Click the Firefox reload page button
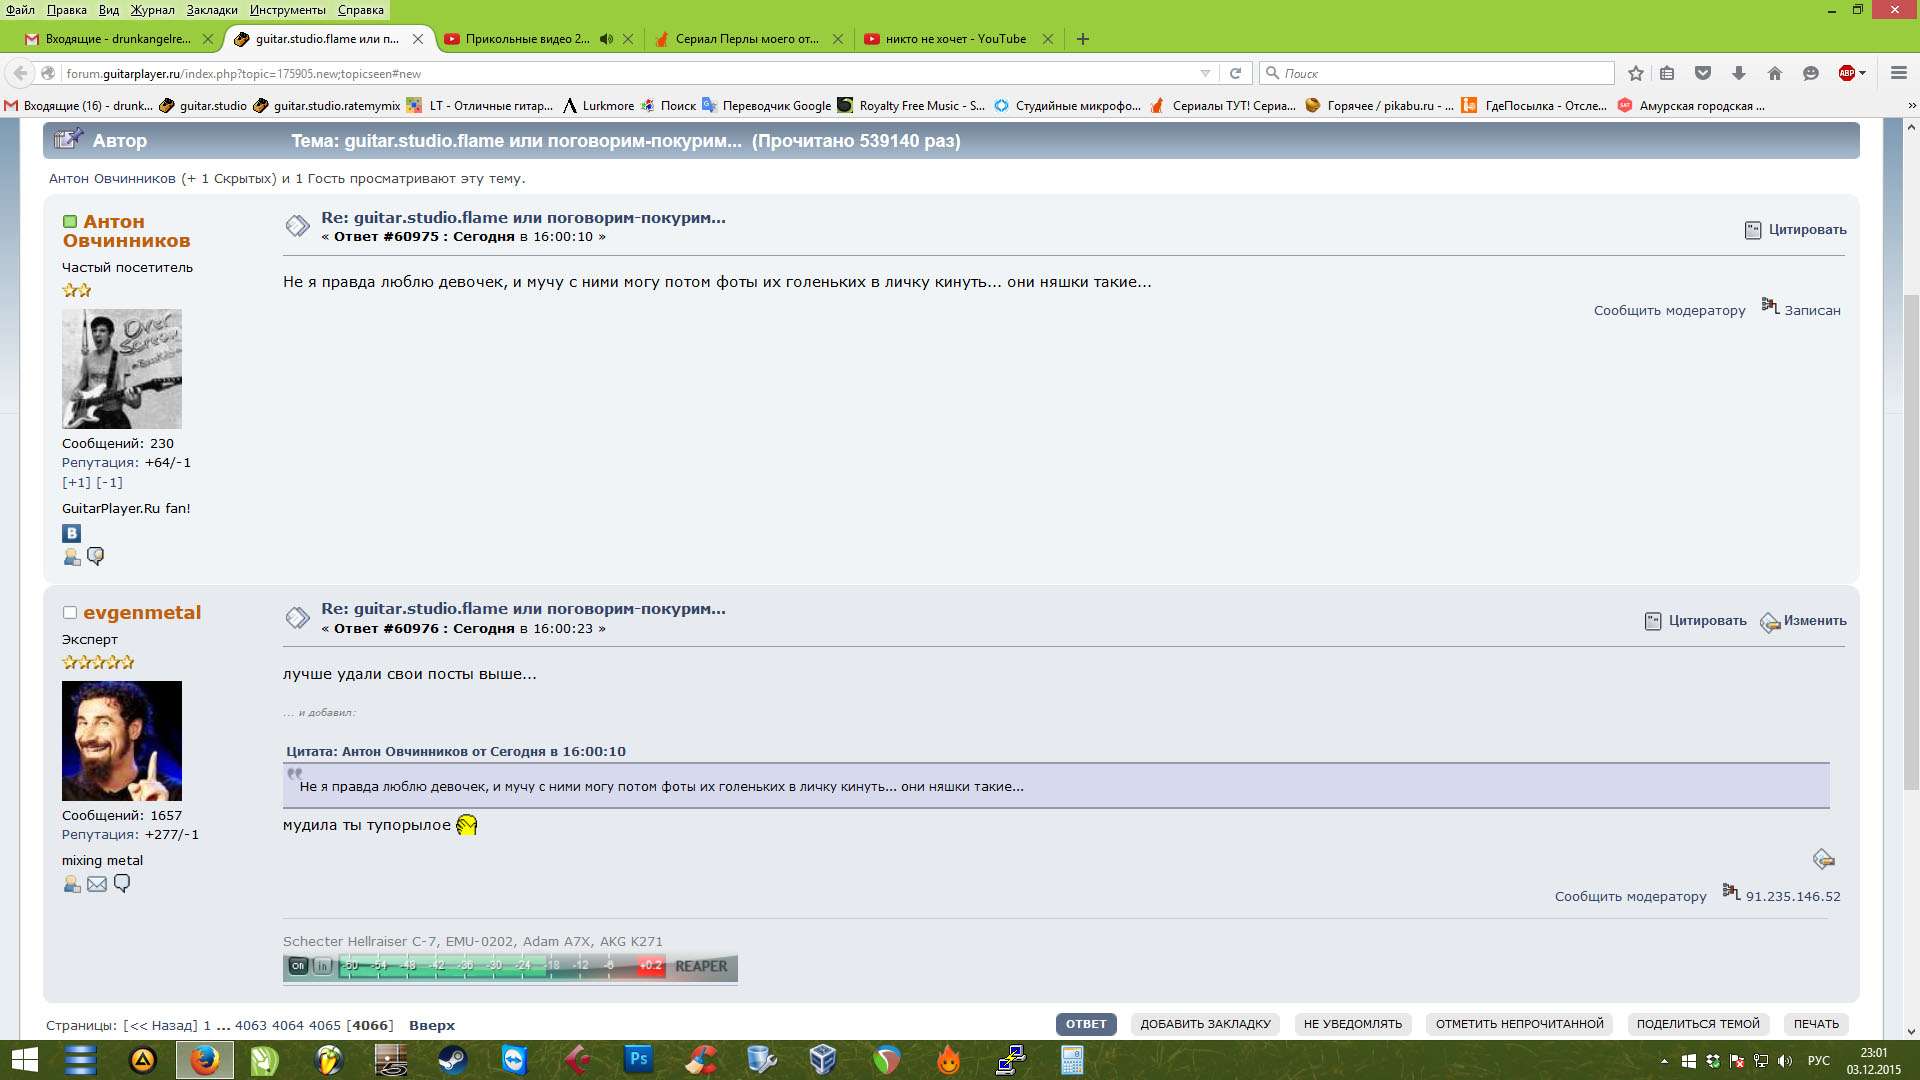This screenshot has height=1080, width=1920. click(x=1235, y=73)
